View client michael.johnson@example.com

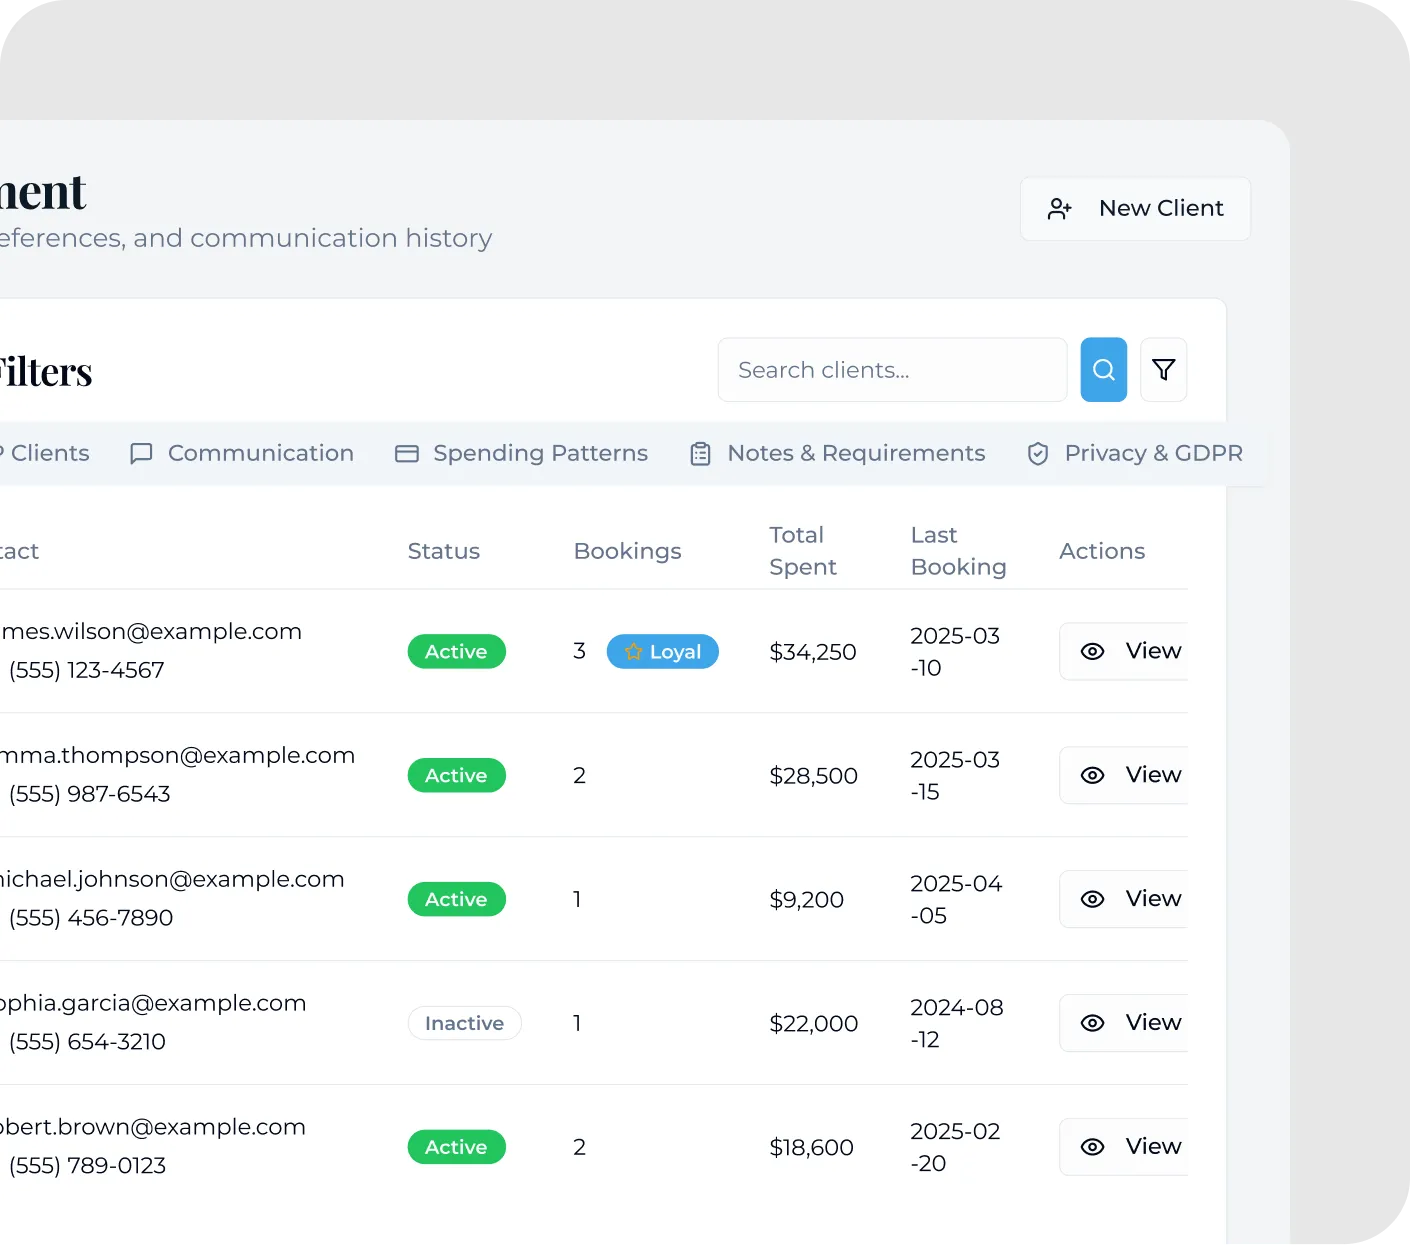coord(1124,899)
